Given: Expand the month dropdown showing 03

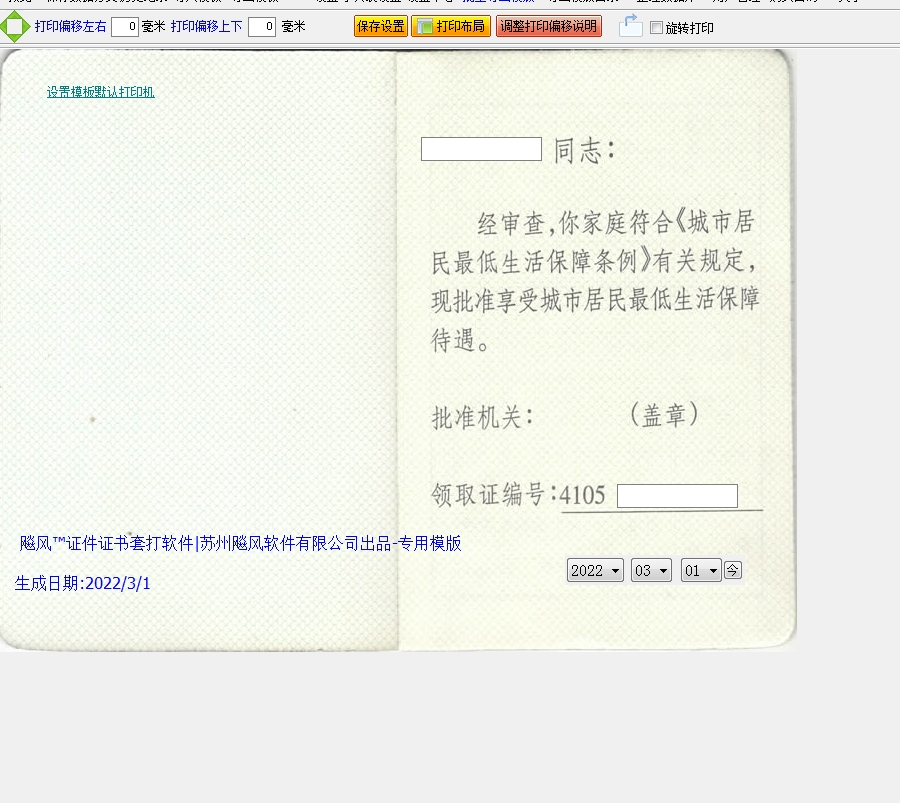Looking at the screenshot, I should click(651, 571).
